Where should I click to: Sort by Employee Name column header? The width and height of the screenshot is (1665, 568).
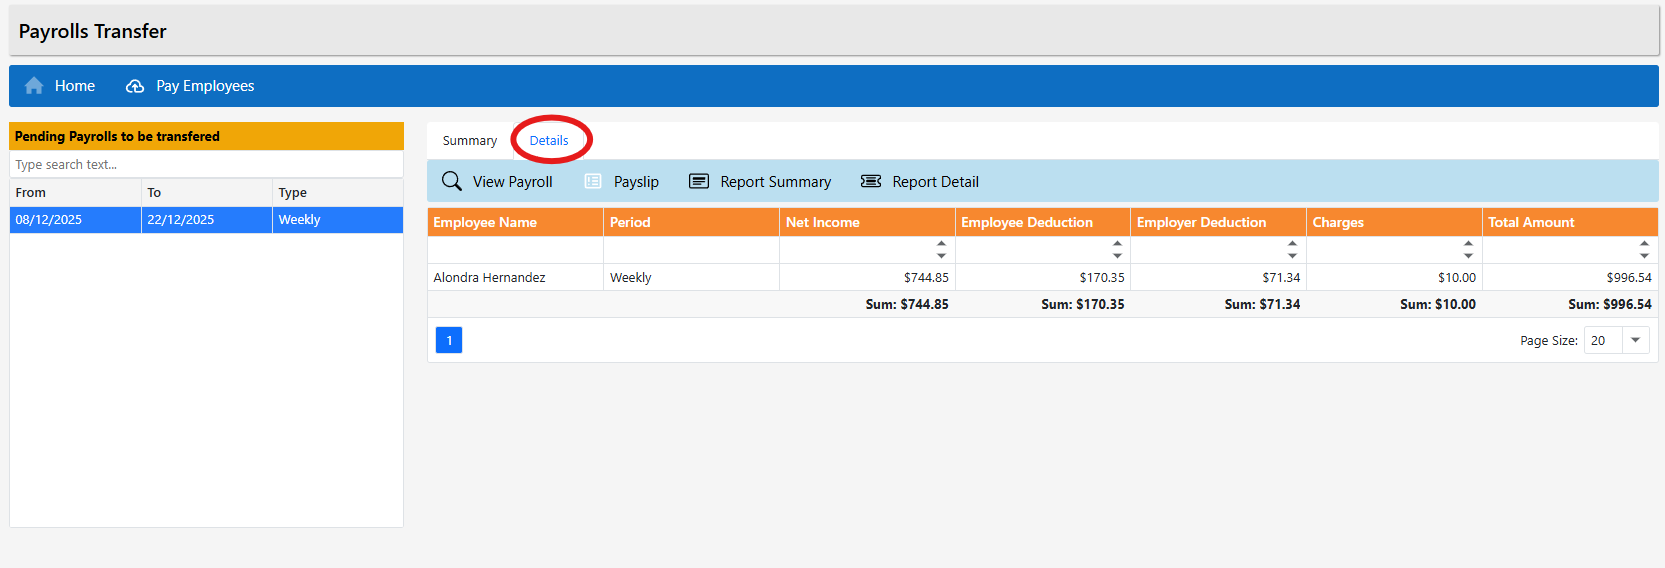coord(515,222)
